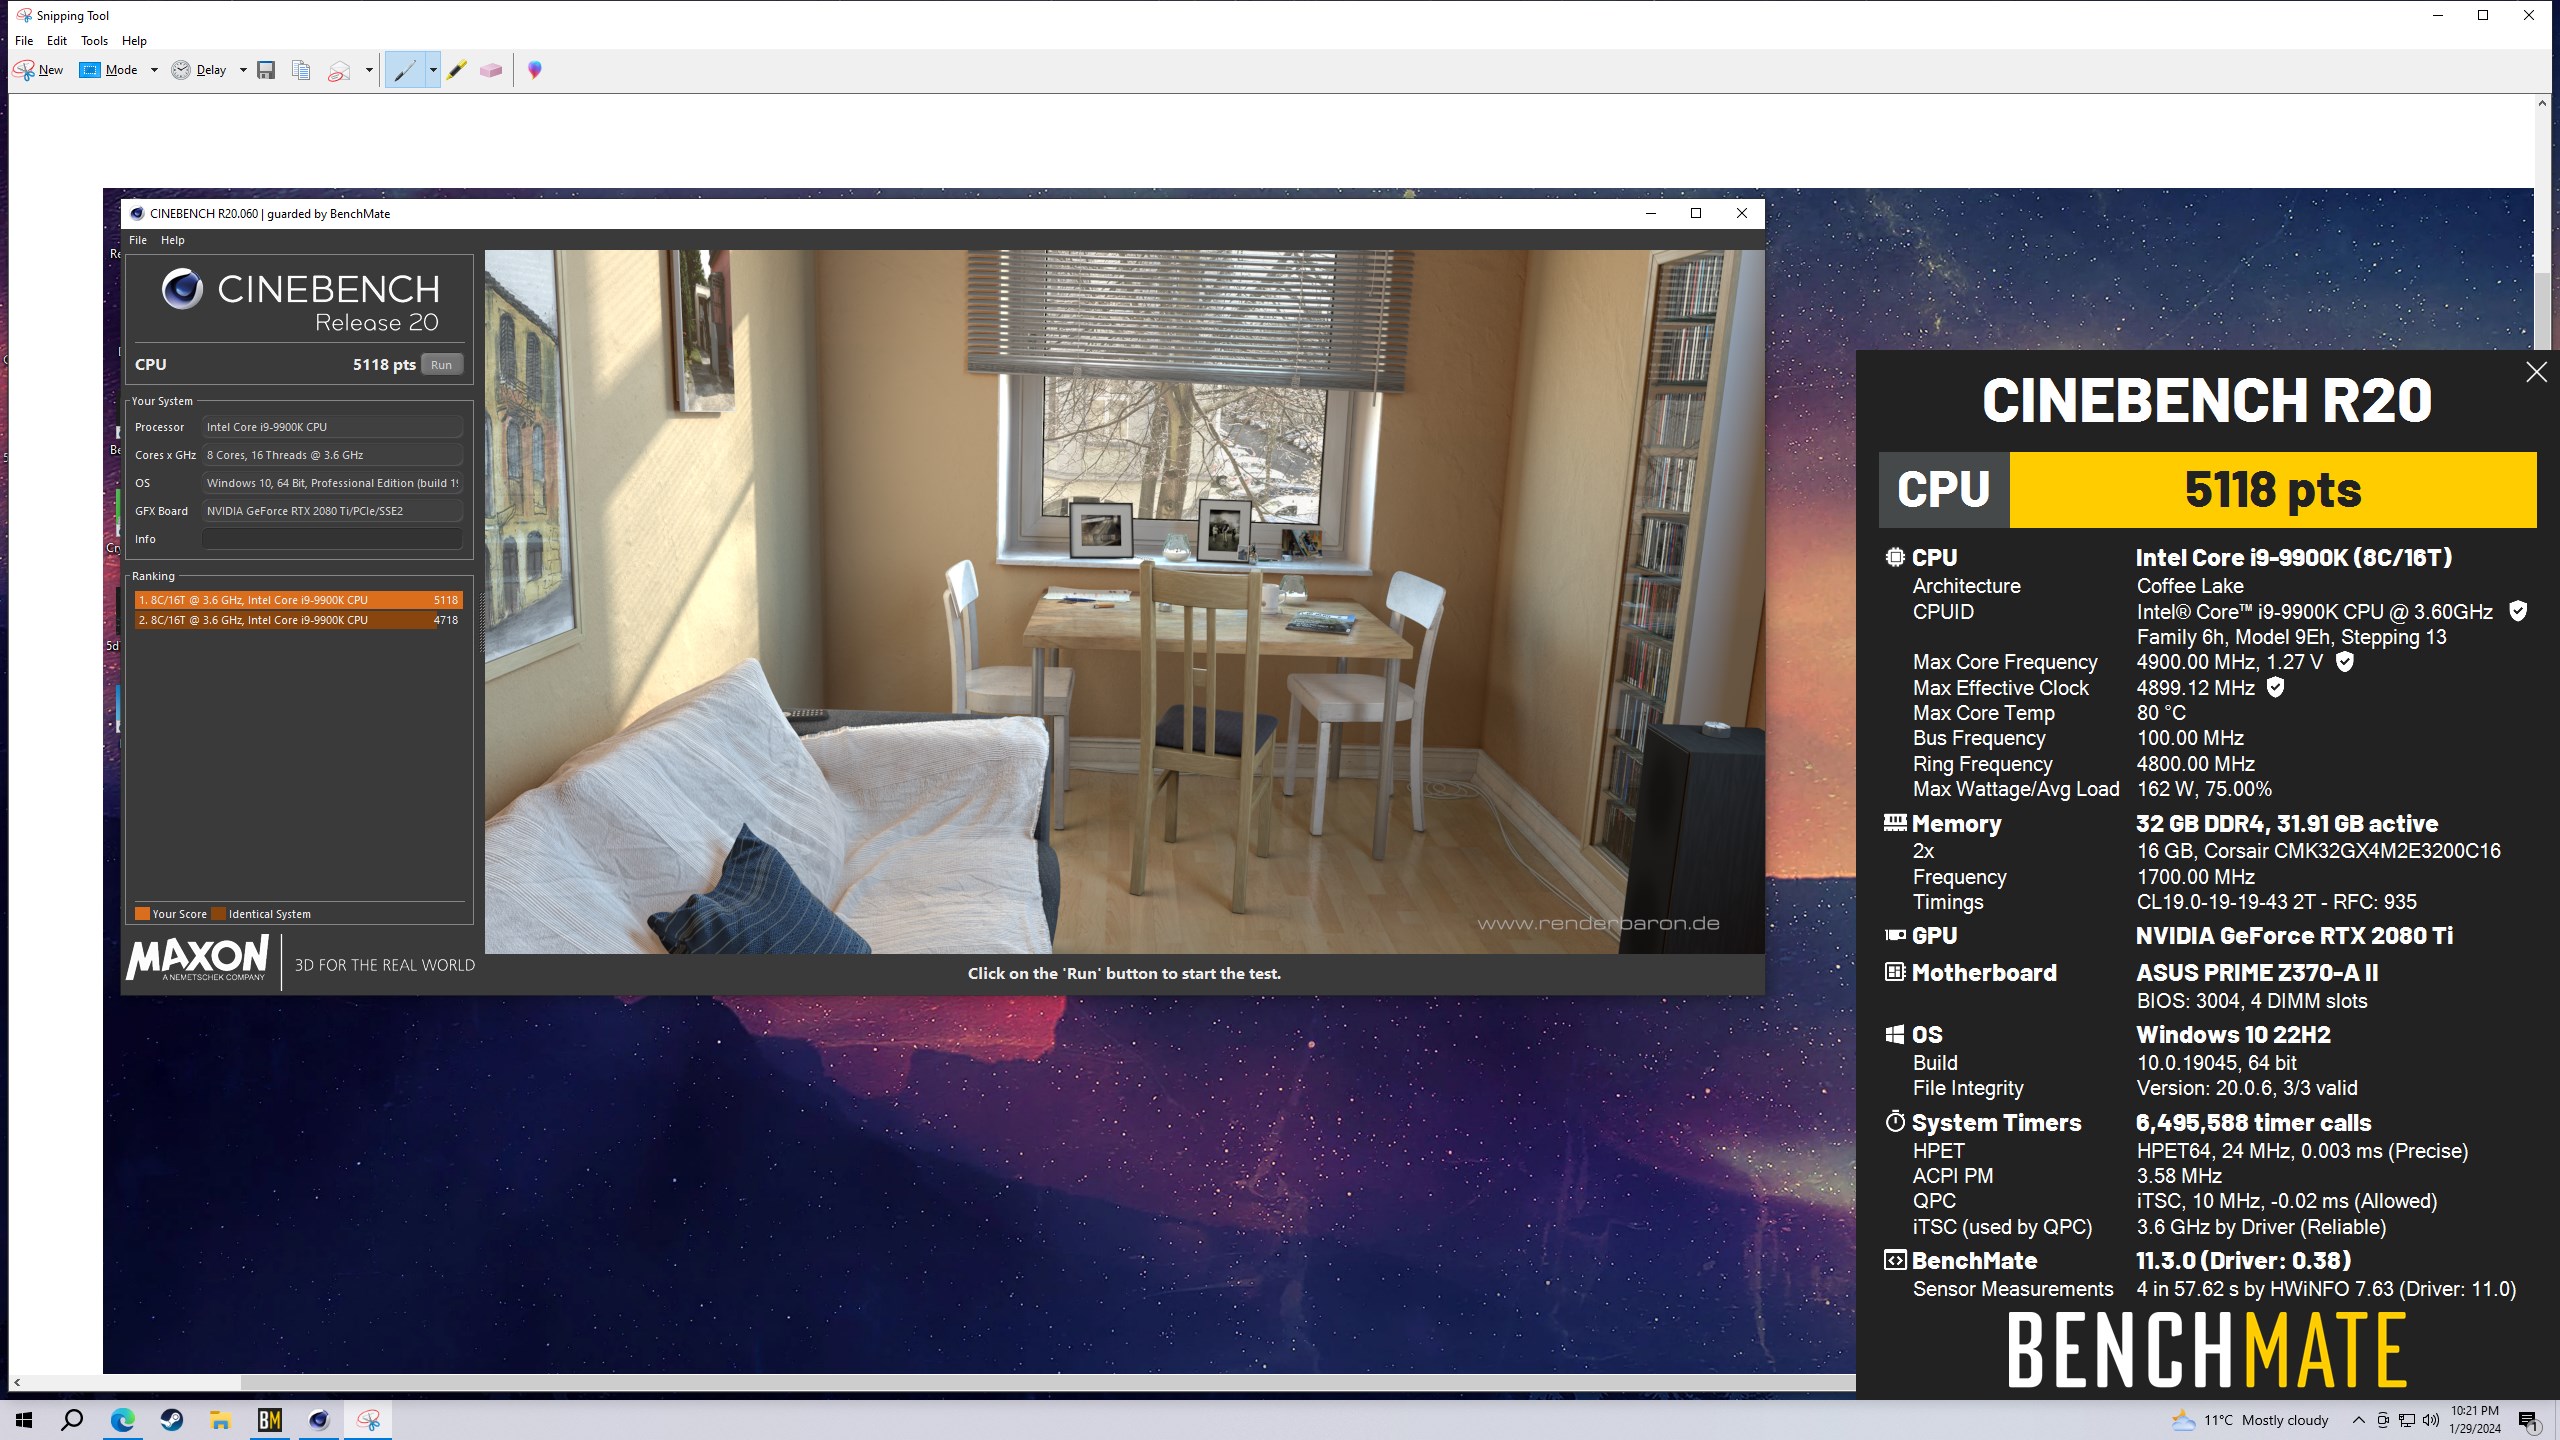Open Cinebench Help menu
This screenshot has width=2560, height=1440.
173,240
